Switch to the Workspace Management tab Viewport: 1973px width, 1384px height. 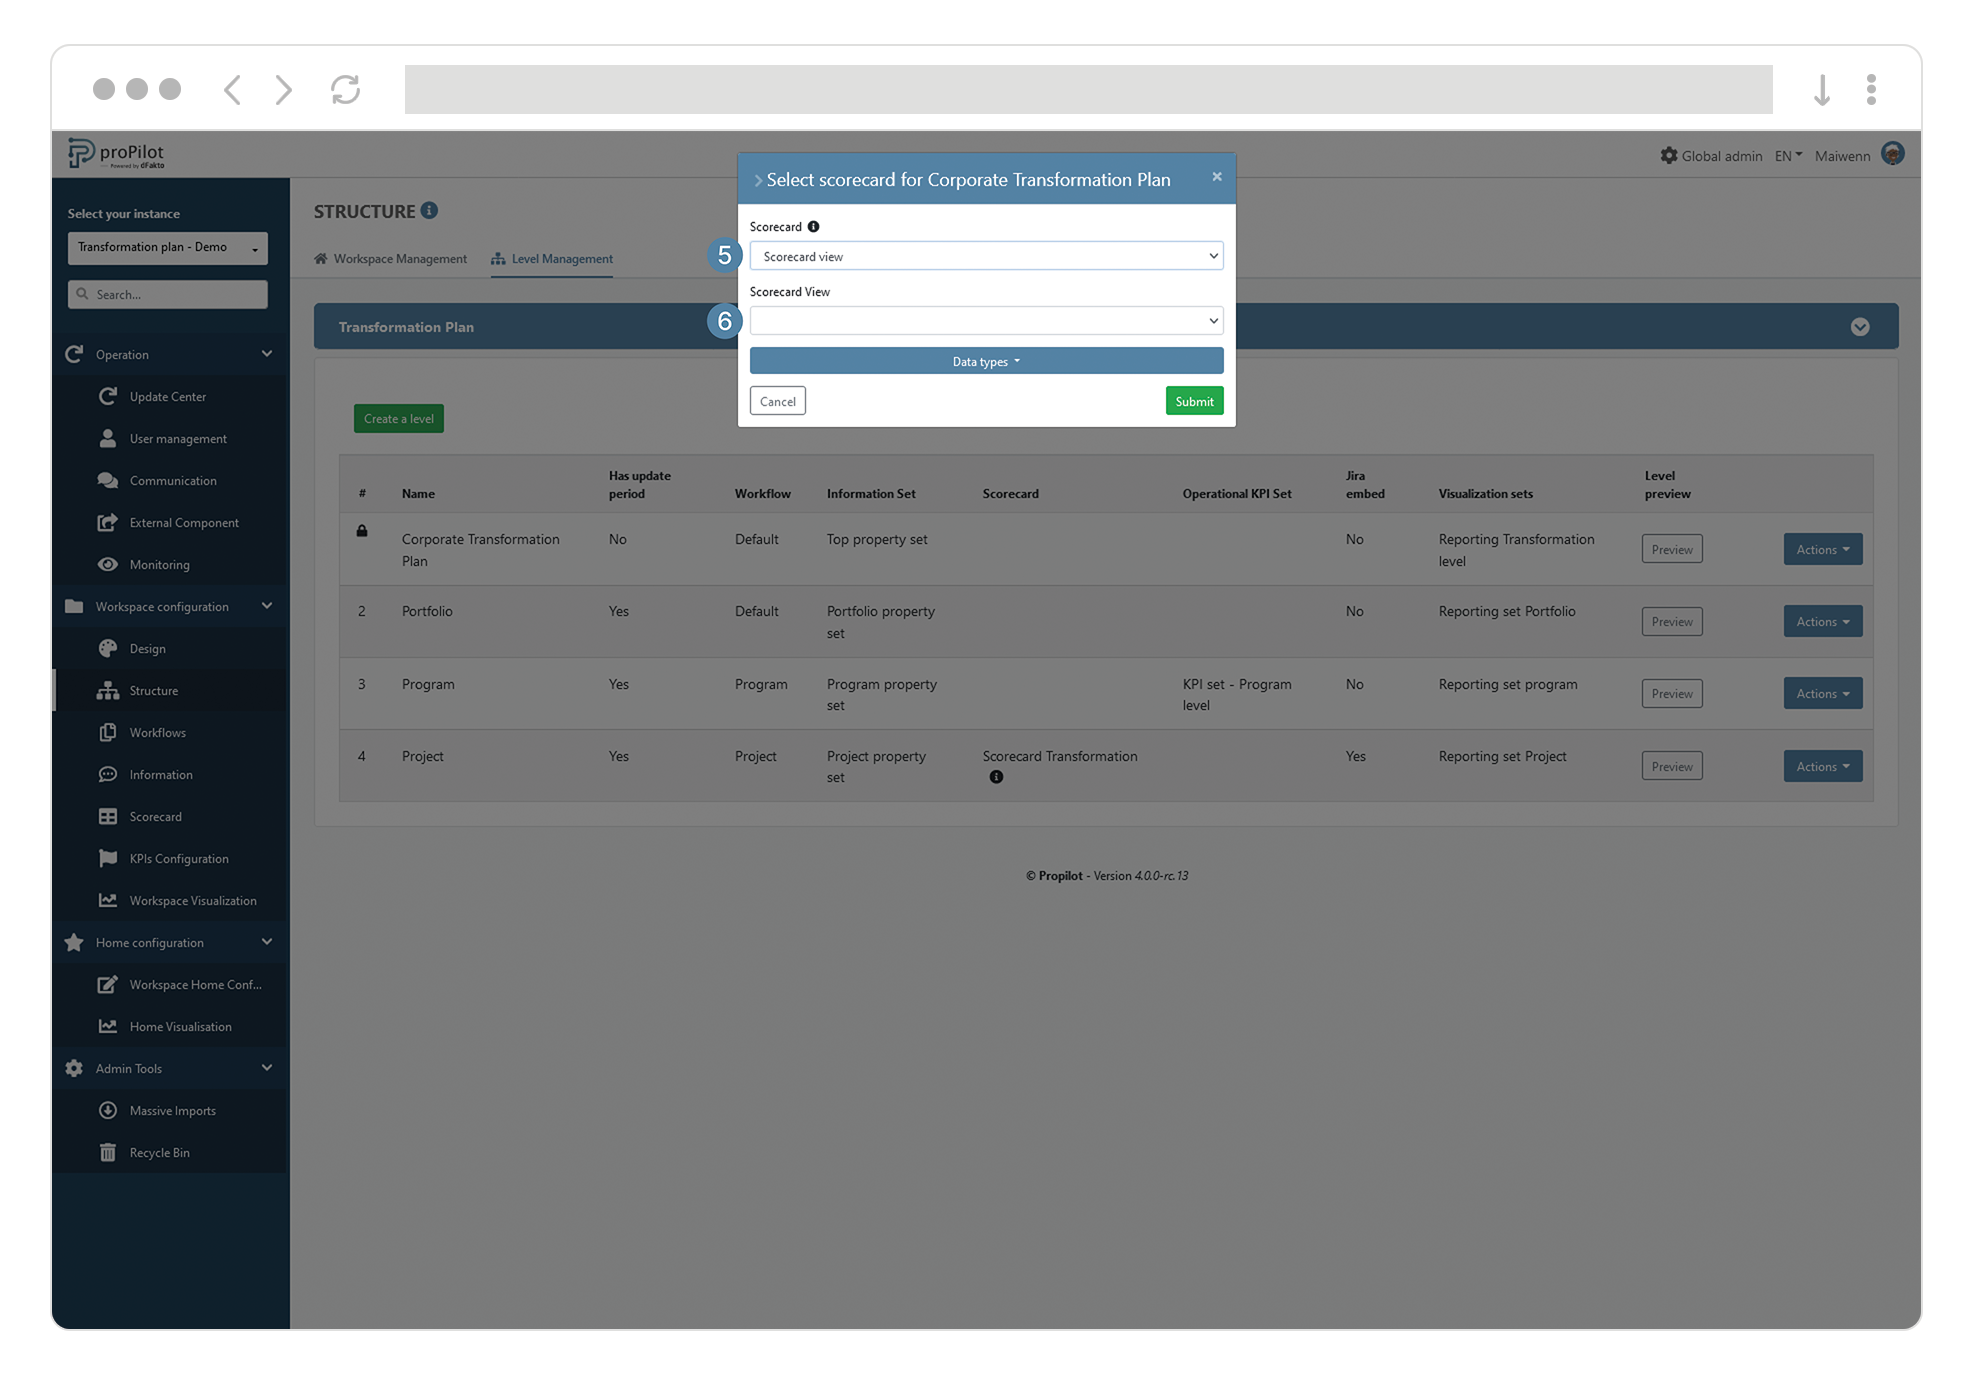399,258
